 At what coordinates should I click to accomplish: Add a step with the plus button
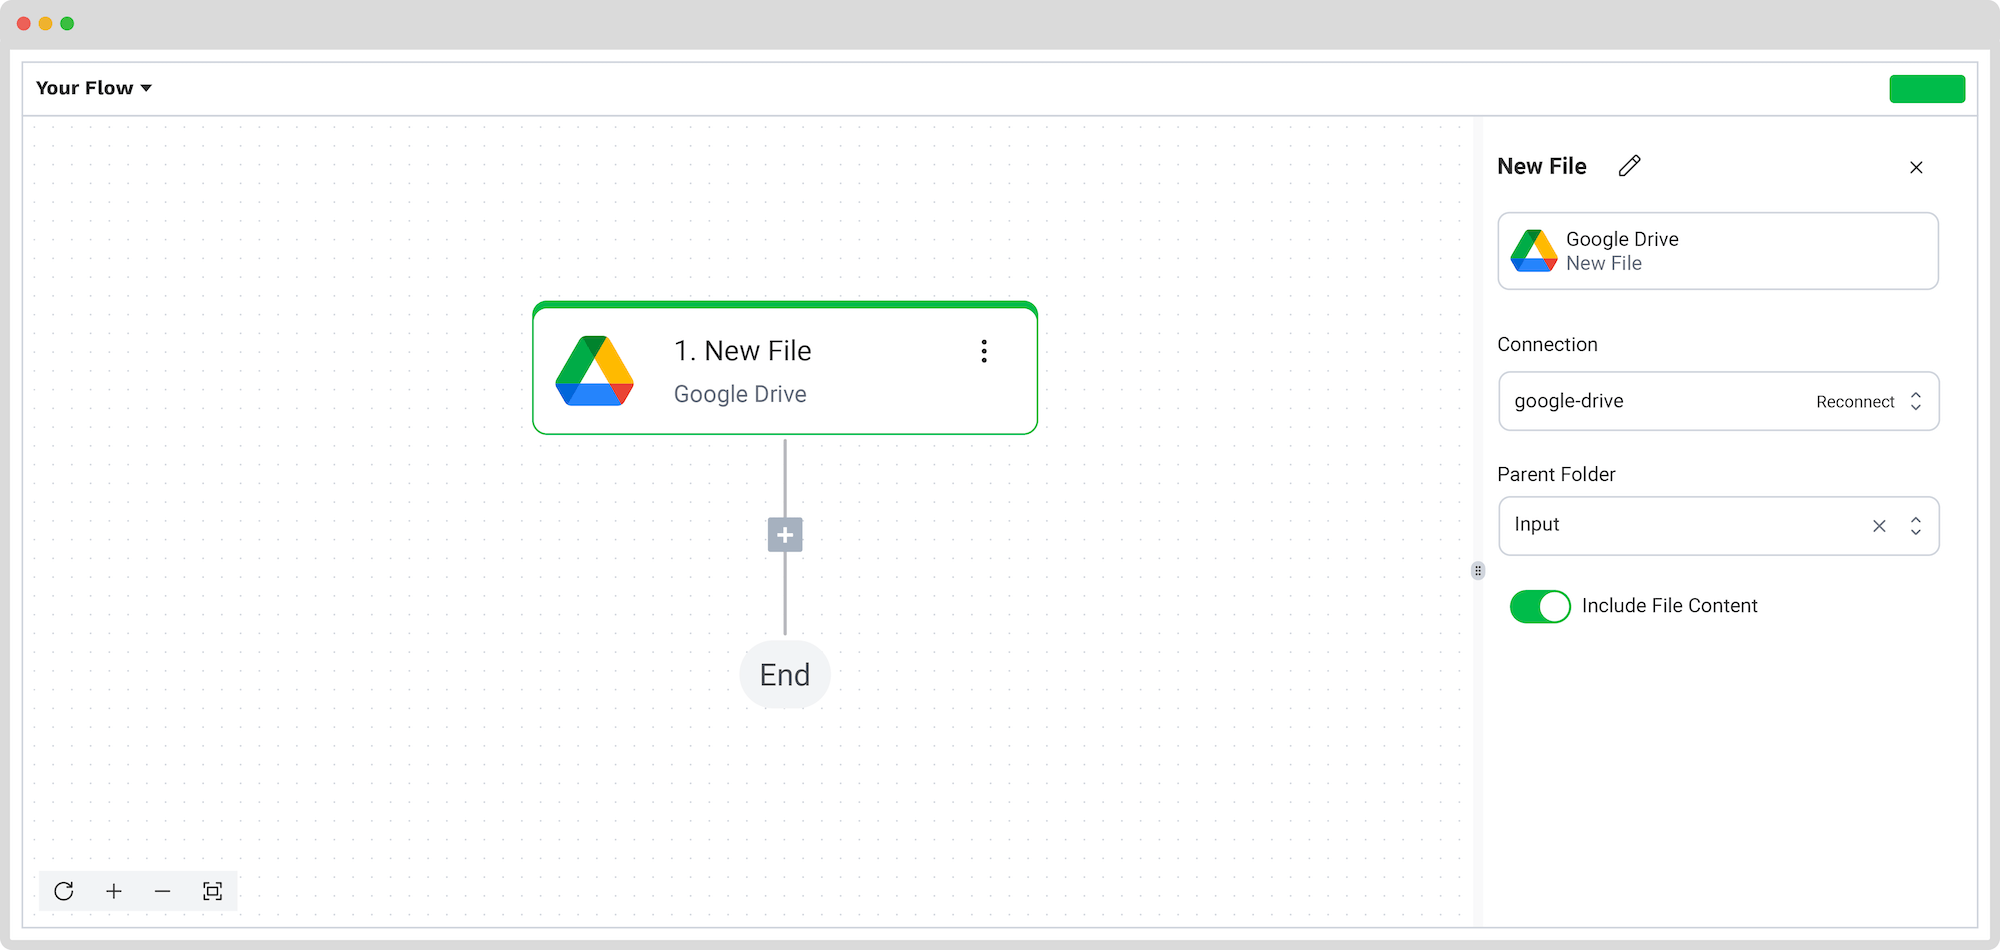[x=785, y=535]
